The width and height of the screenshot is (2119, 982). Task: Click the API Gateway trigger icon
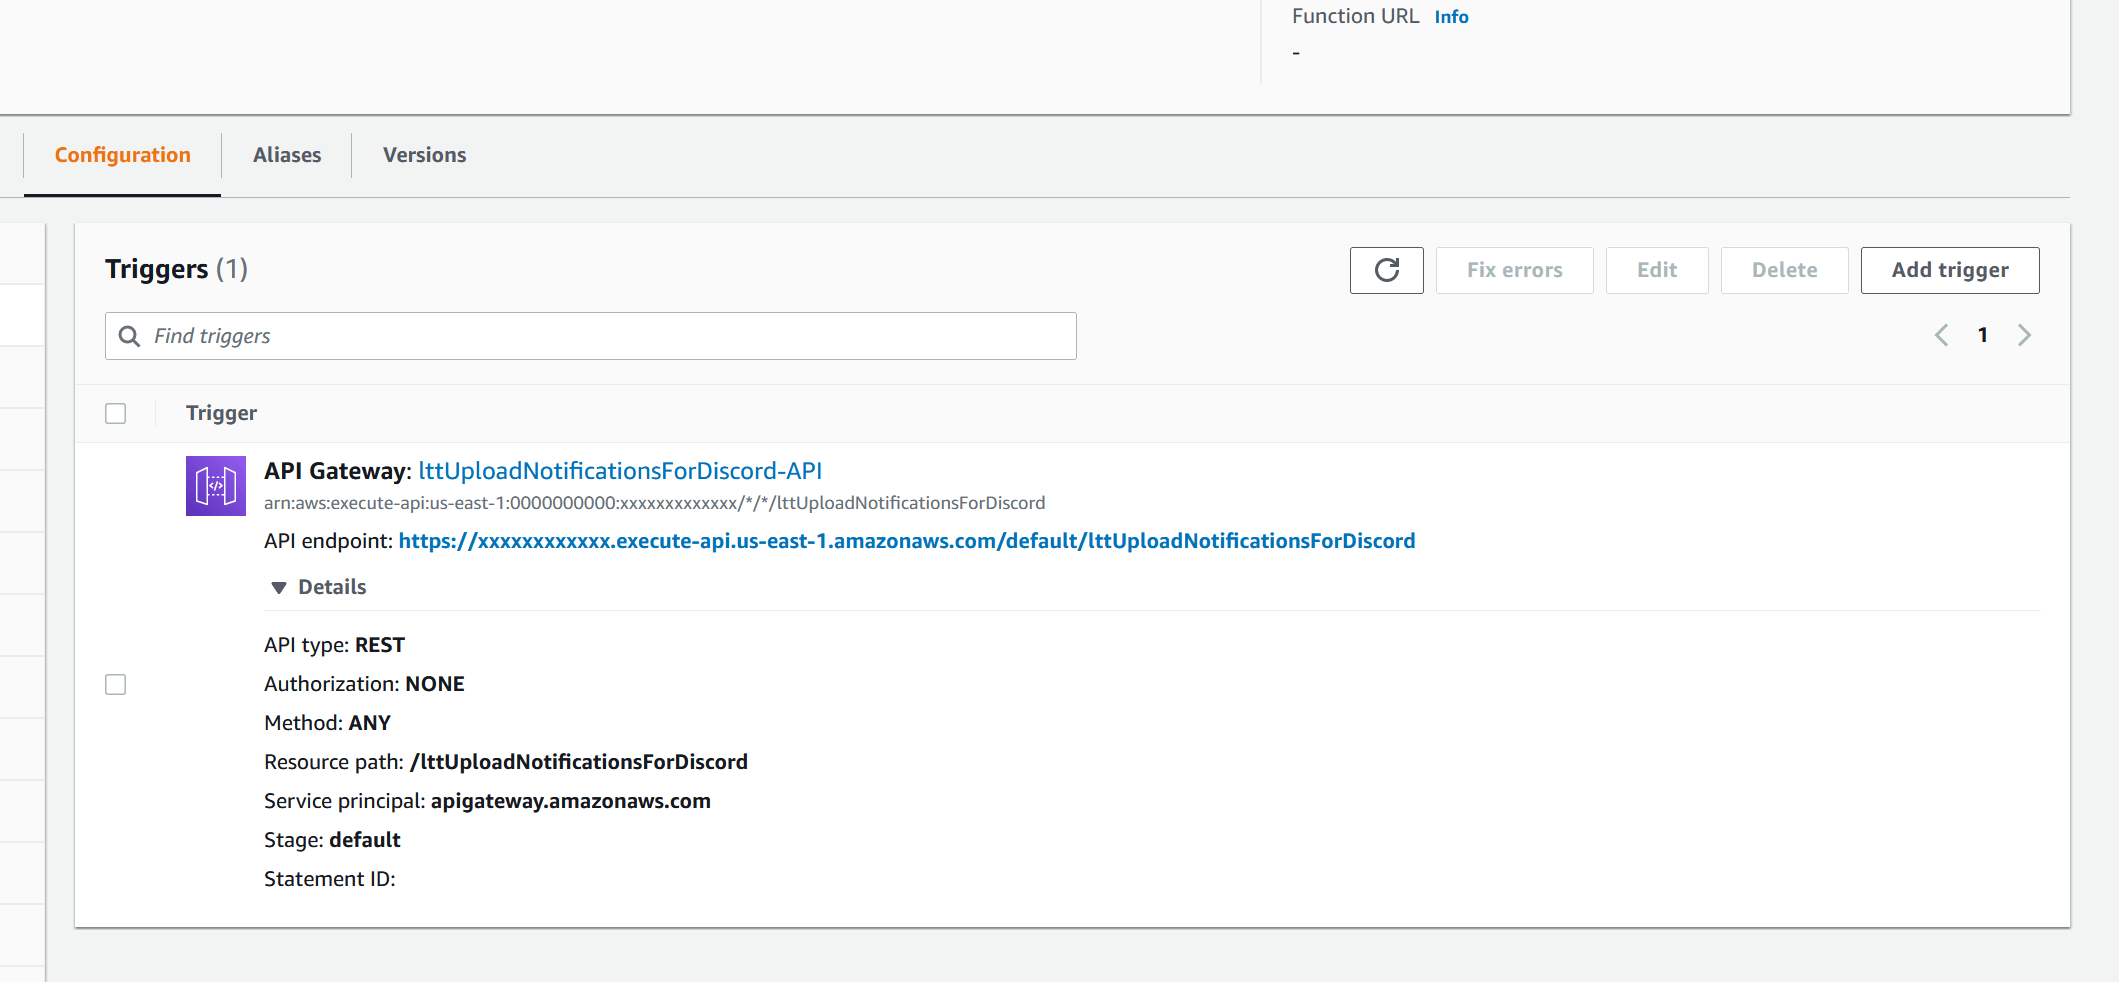coord(215,485)
